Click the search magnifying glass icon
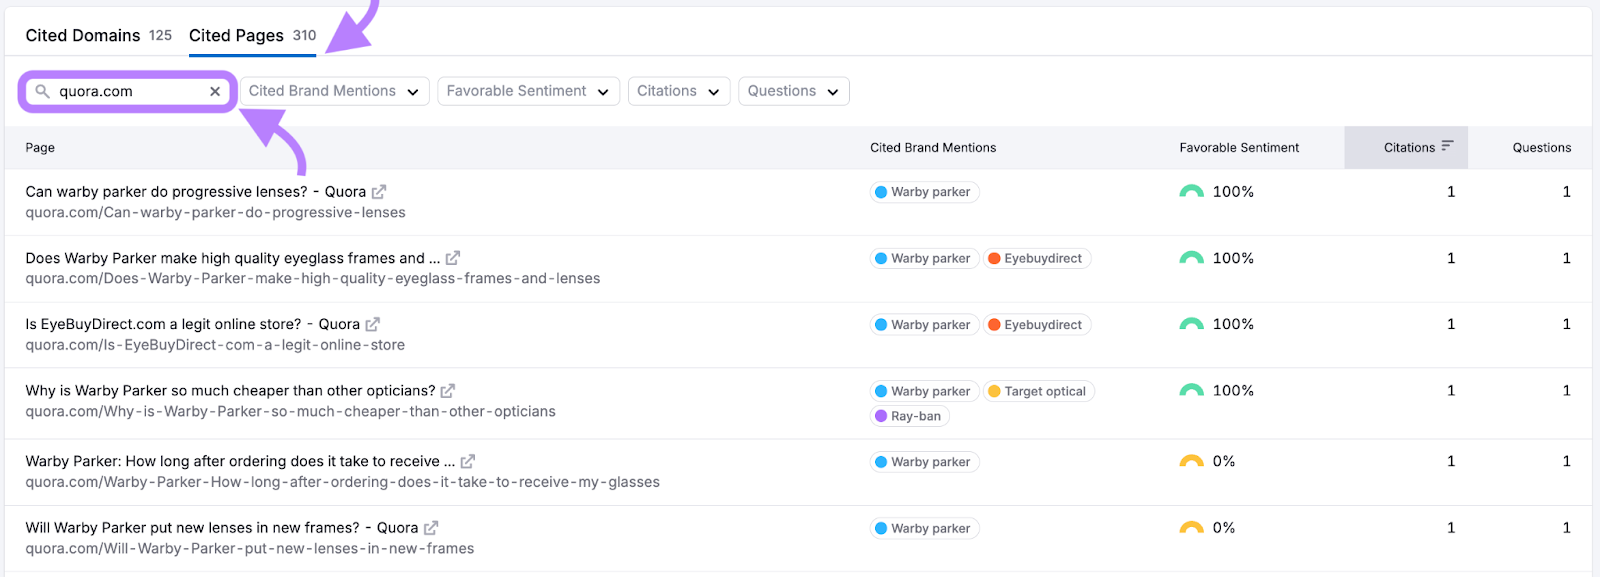The width and height of the screenshot is (1600, 577). pos(43,91)
